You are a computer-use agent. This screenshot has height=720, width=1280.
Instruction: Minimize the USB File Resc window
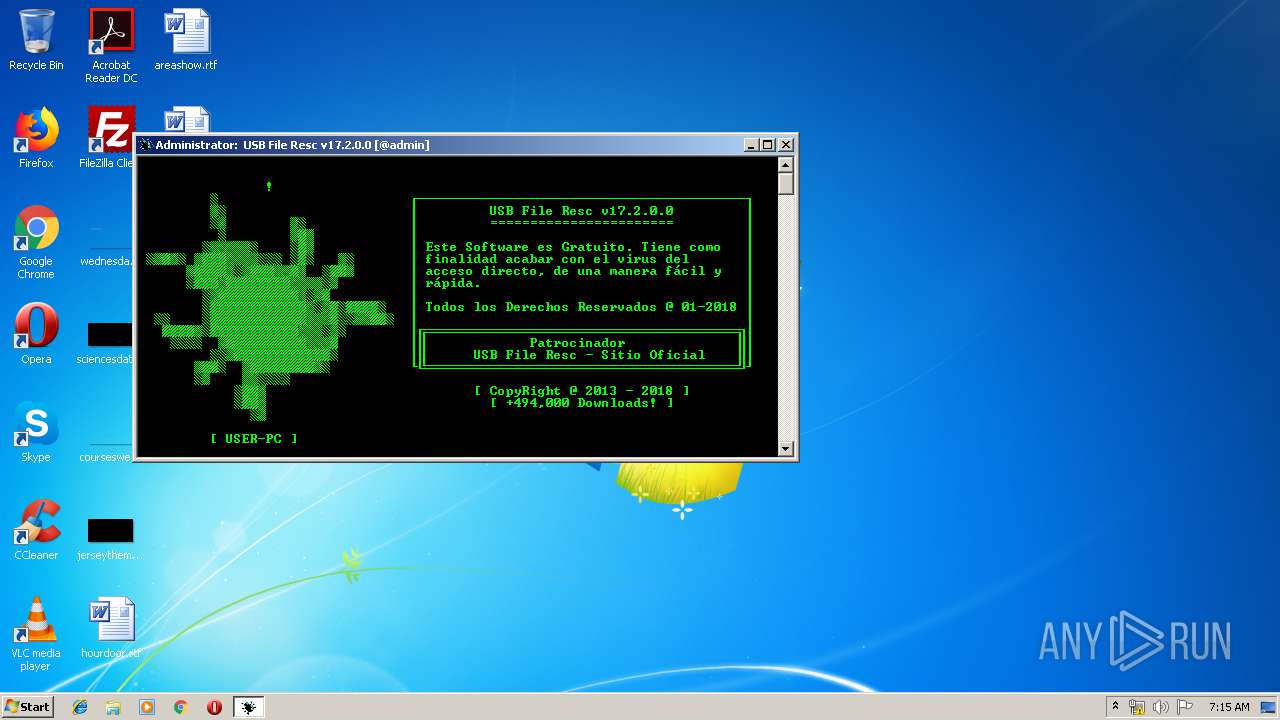751,145
